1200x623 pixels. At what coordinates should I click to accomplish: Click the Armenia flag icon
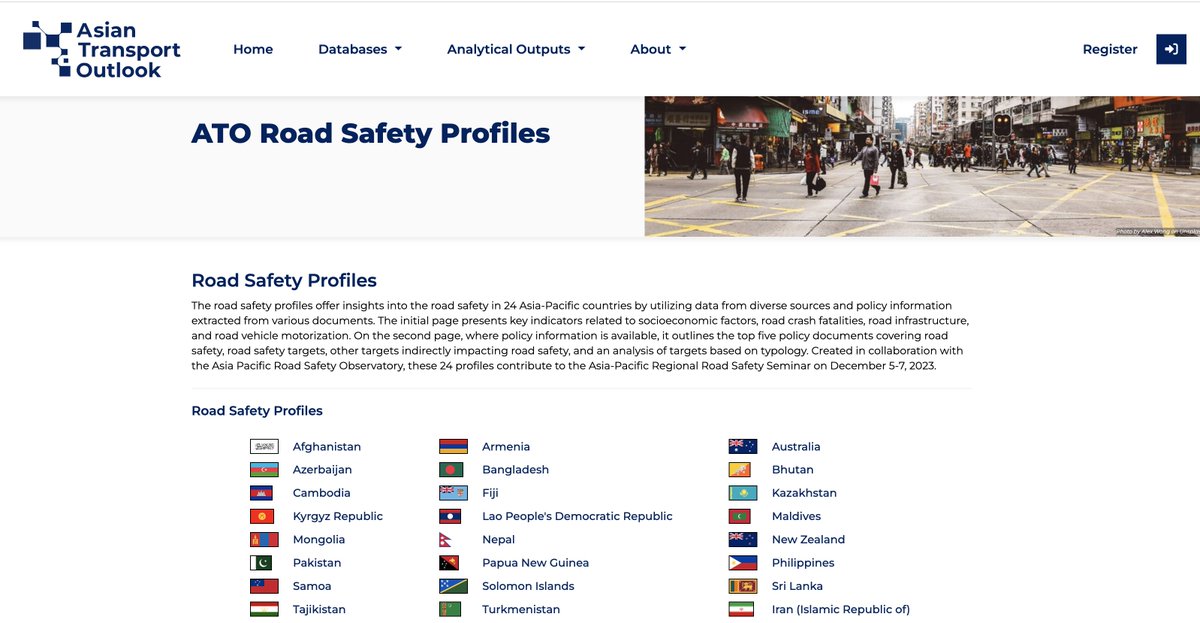point(453,447)
